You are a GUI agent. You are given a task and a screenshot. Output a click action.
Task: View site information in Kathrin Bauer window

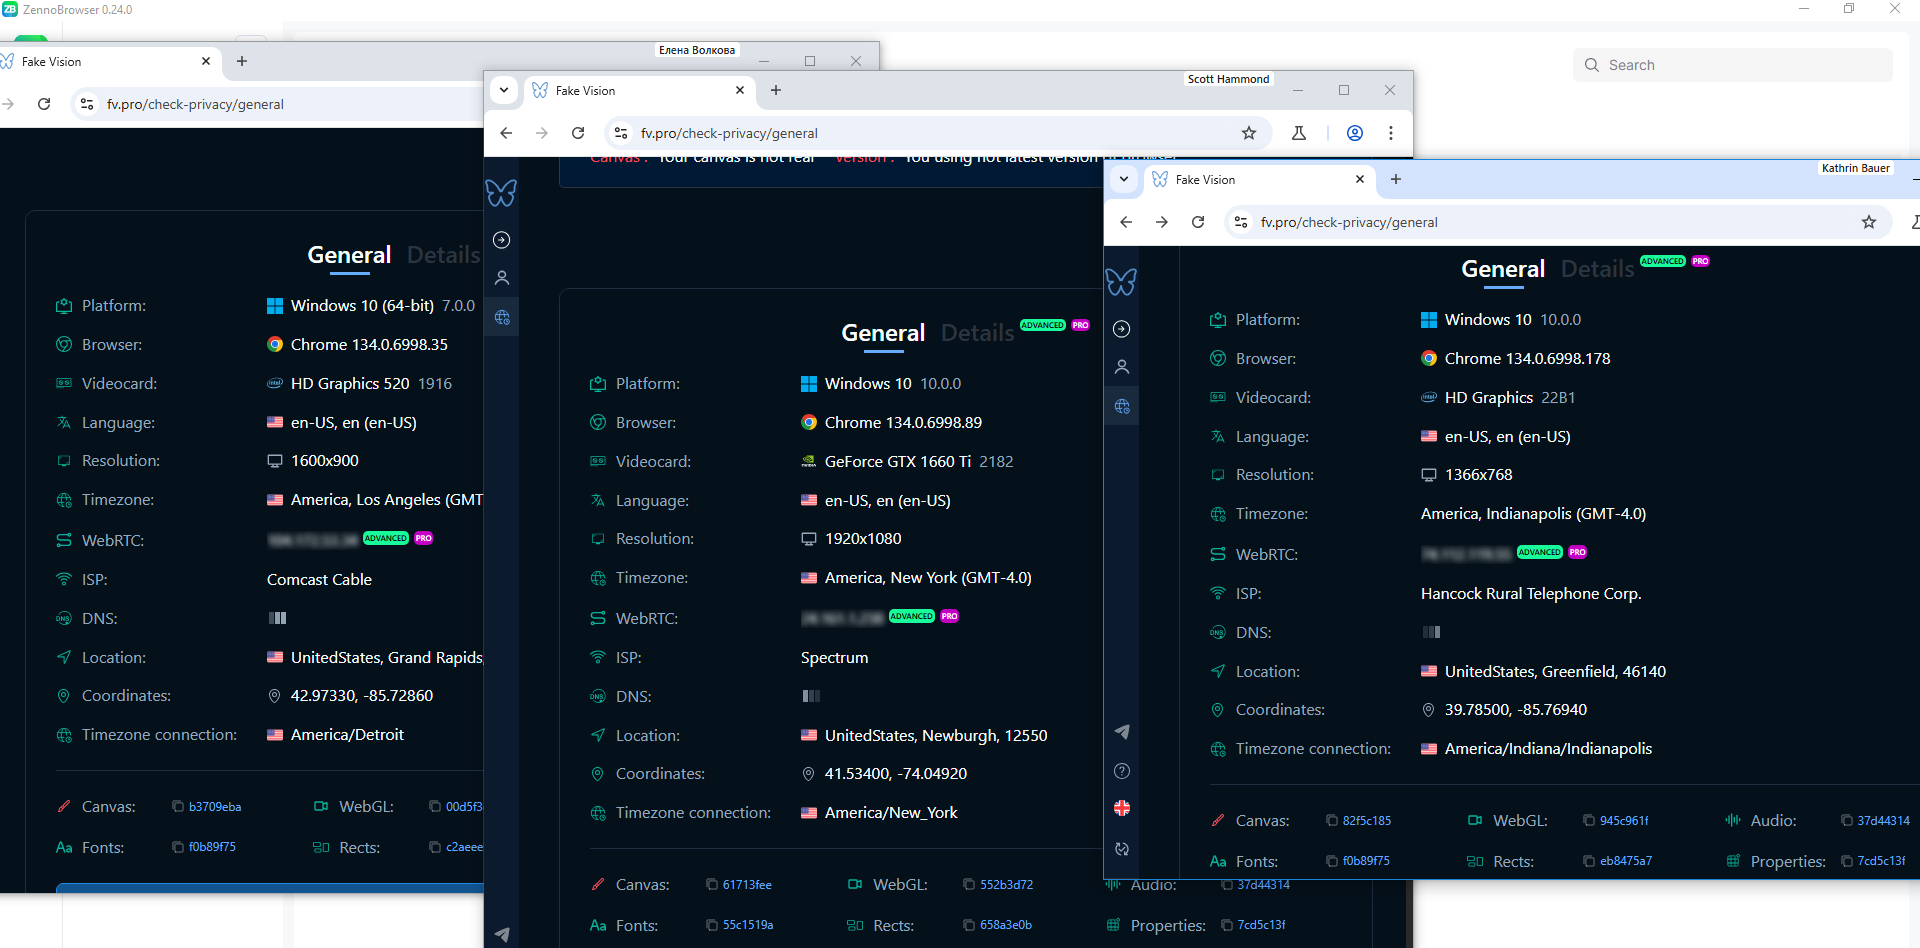[1241, 222]
